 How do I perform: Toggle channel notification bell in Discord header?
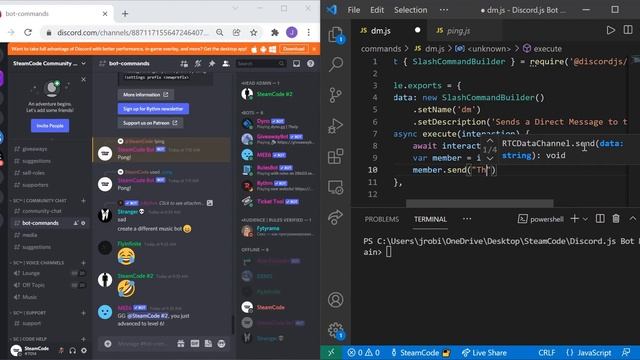[198, 64]
